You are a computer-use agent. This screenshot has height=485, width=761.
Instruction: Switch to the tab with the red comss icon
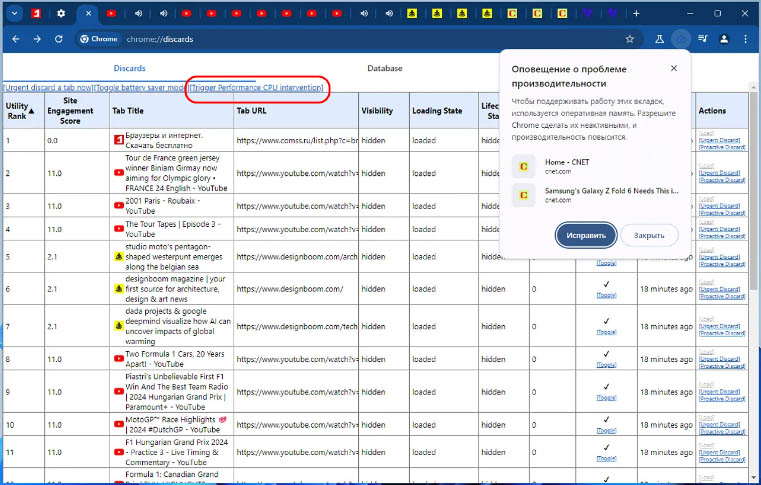coord(35,14)
